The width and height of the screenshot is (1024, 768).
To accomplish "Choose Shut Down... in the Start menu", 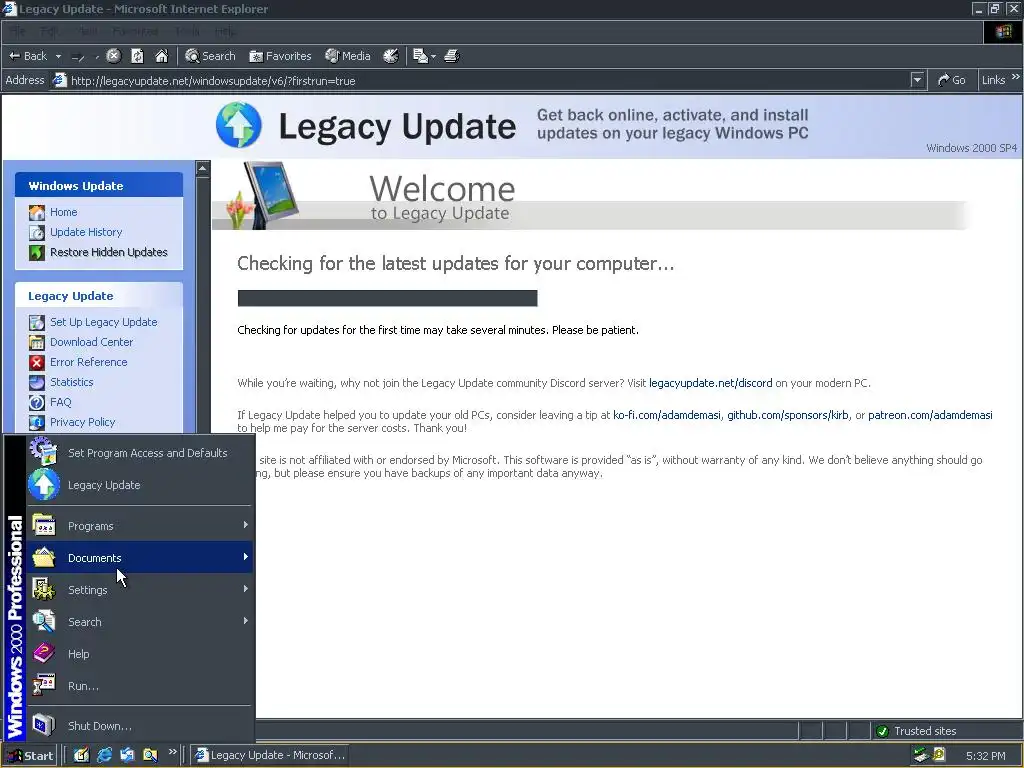I will 139,726.
